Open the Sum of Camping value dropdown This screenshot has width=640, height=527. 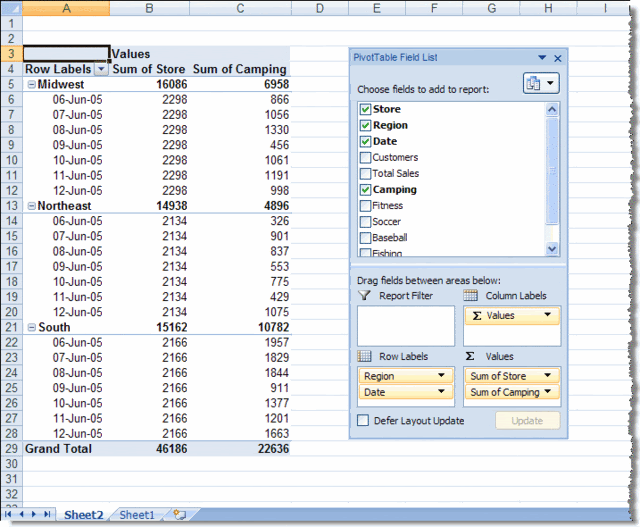548,391
